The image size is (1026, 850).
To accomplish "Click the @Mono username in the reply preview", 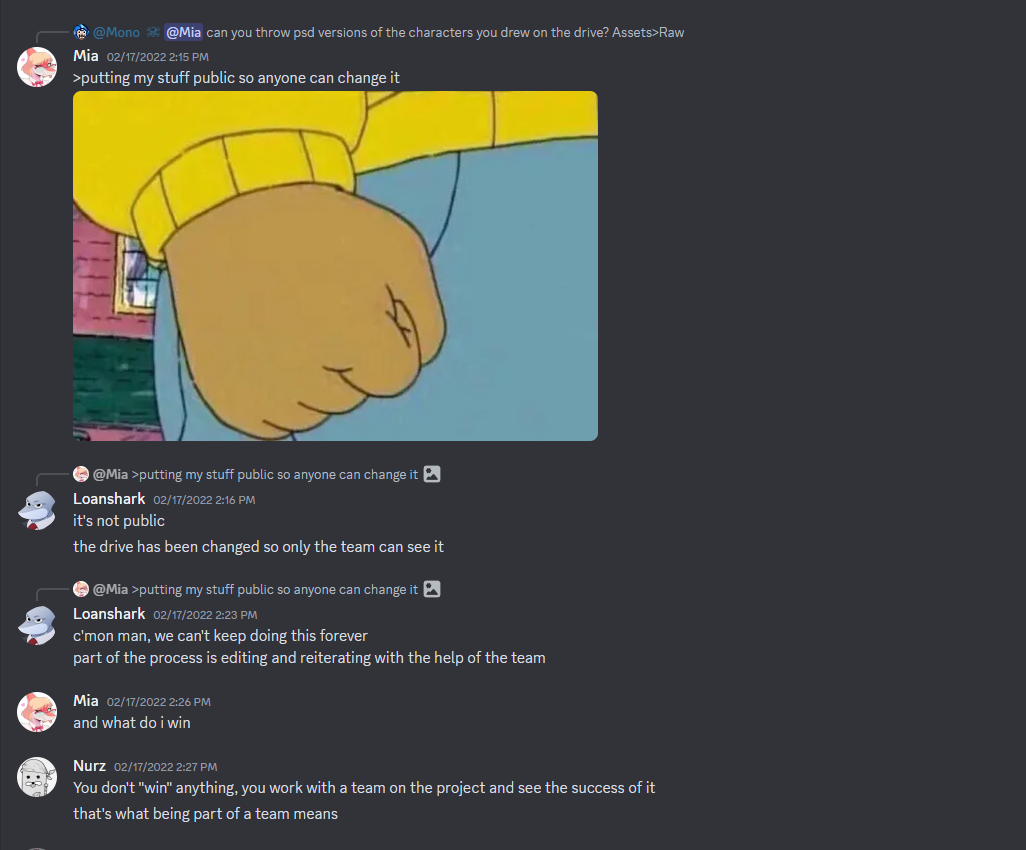I will click(116, 32).
